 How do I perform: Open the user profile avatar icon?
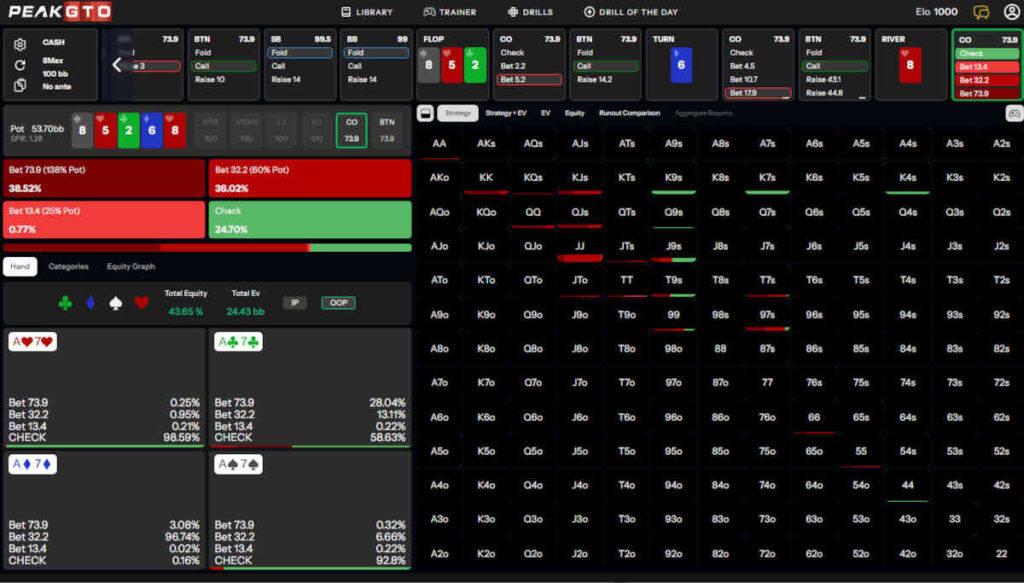(1012, 12)
